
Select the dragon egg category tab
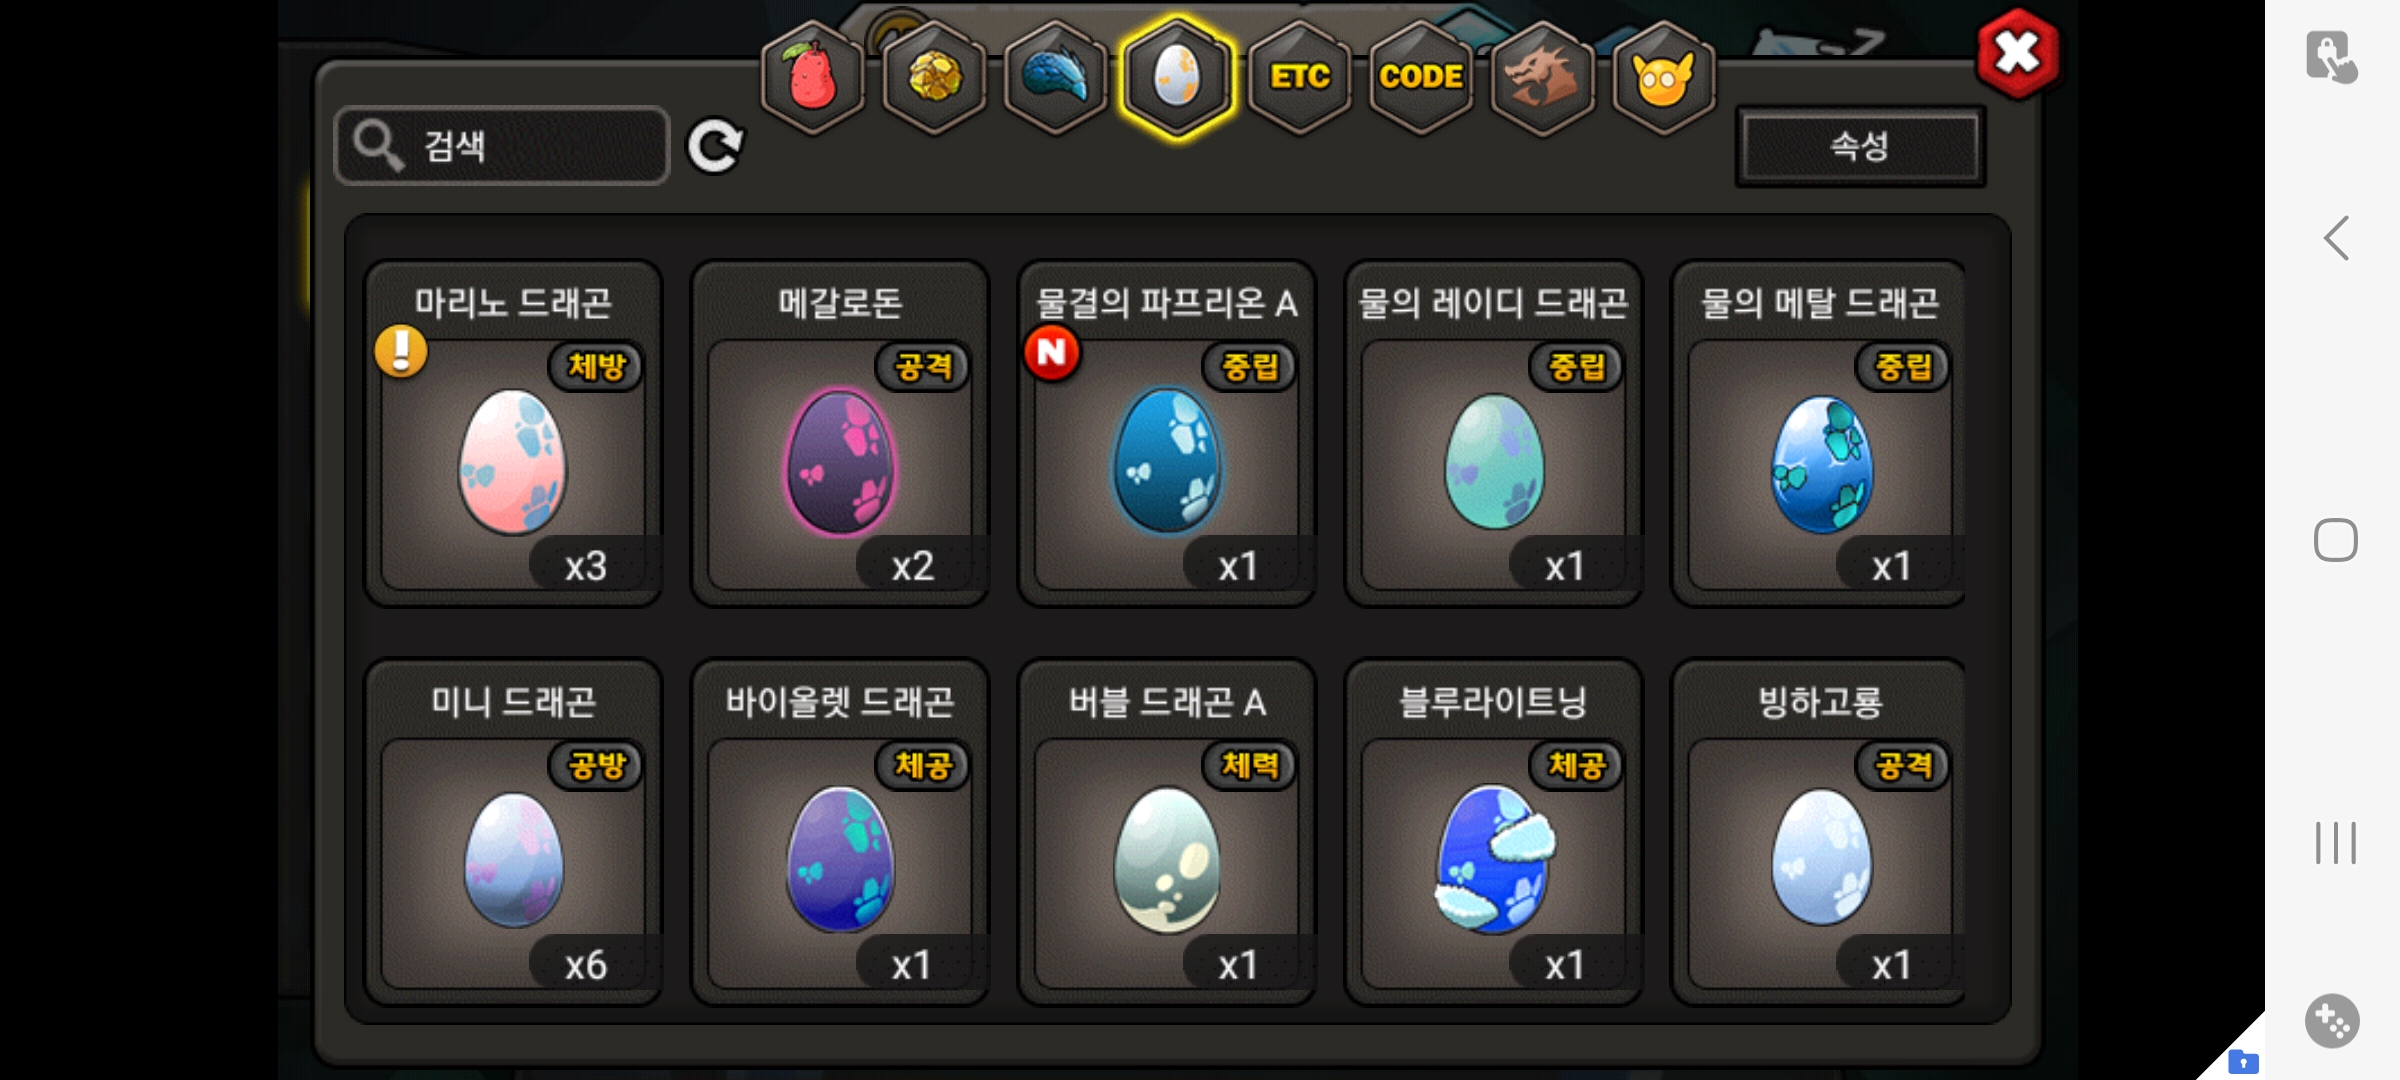tap(1177, 77)
